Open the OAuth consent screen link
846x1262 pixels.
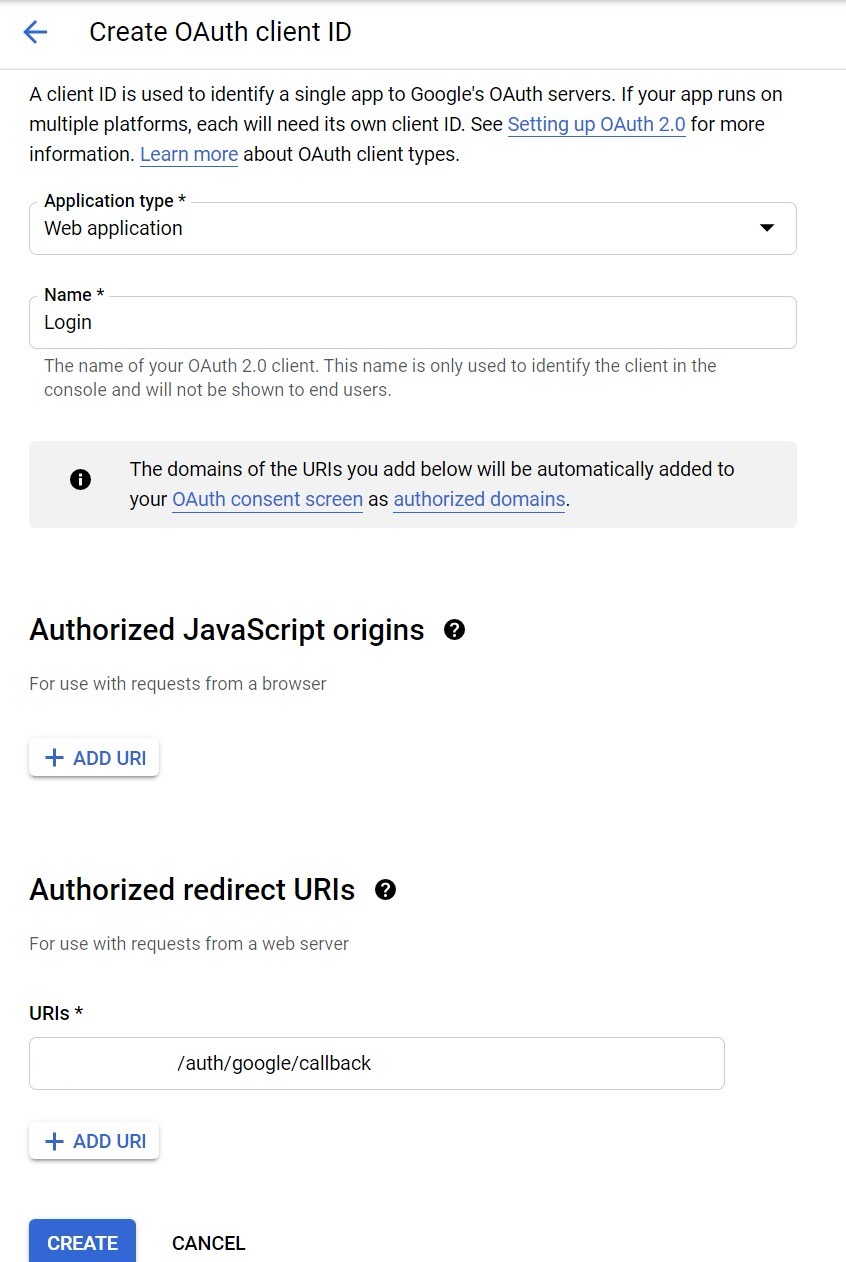[x=267, y=499]
